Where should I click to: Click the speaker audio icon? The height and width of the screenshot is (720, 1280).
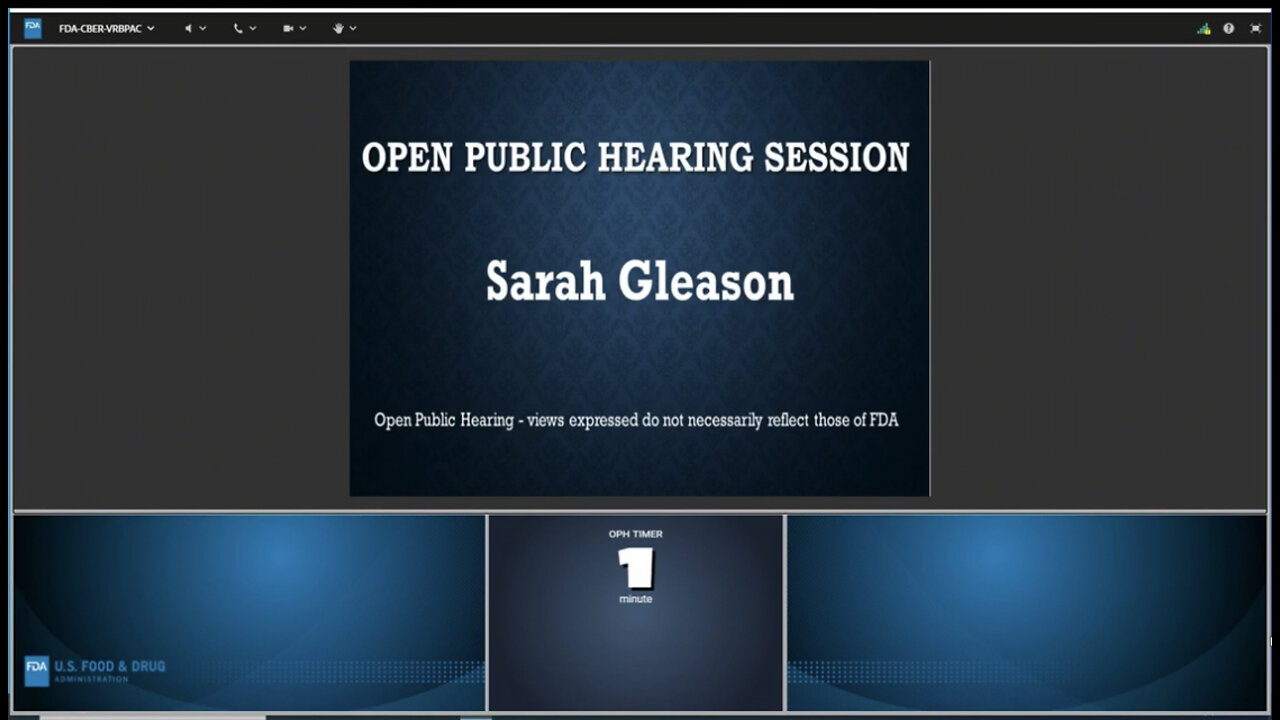tap(188, 28)
